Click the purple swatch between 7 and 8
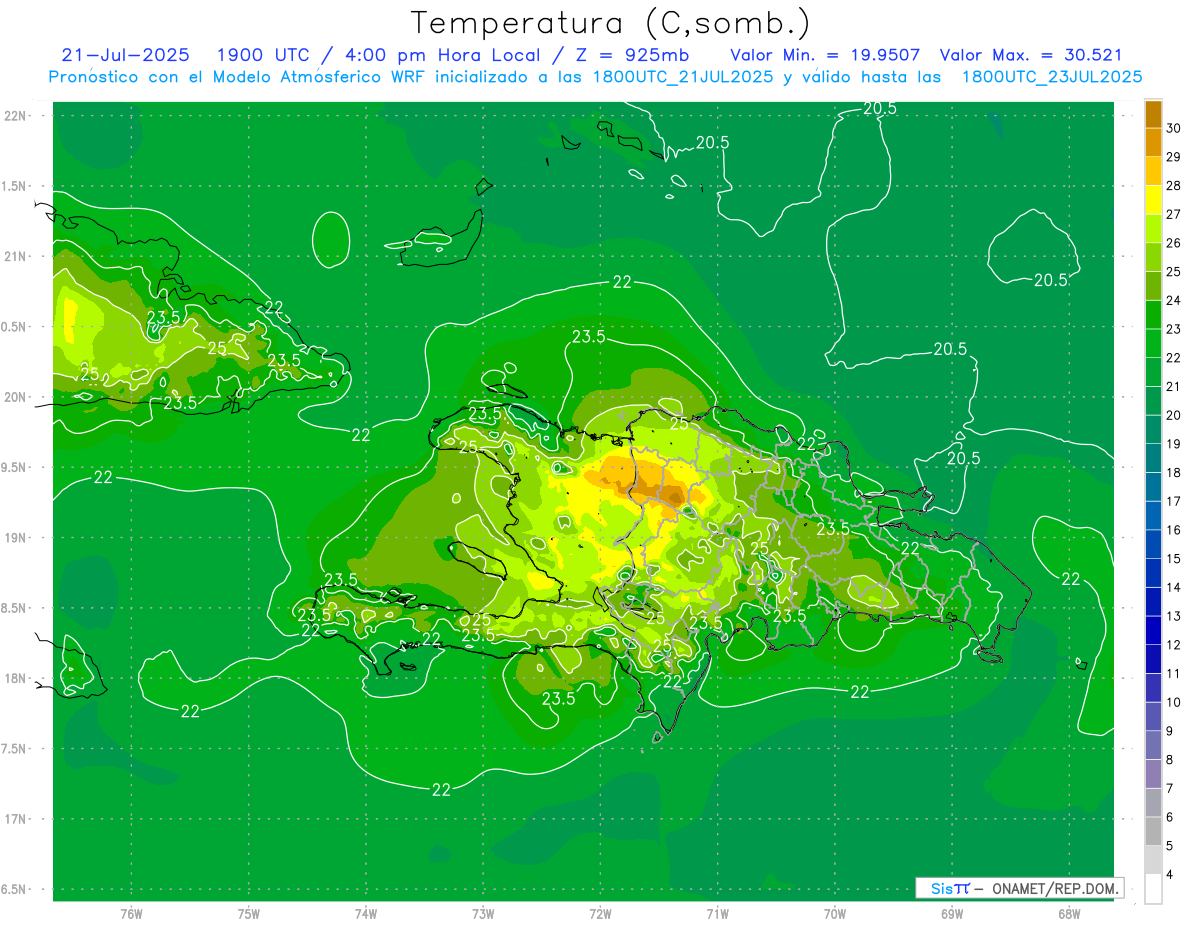1200x927 pixels. [x=1153, y=775]
